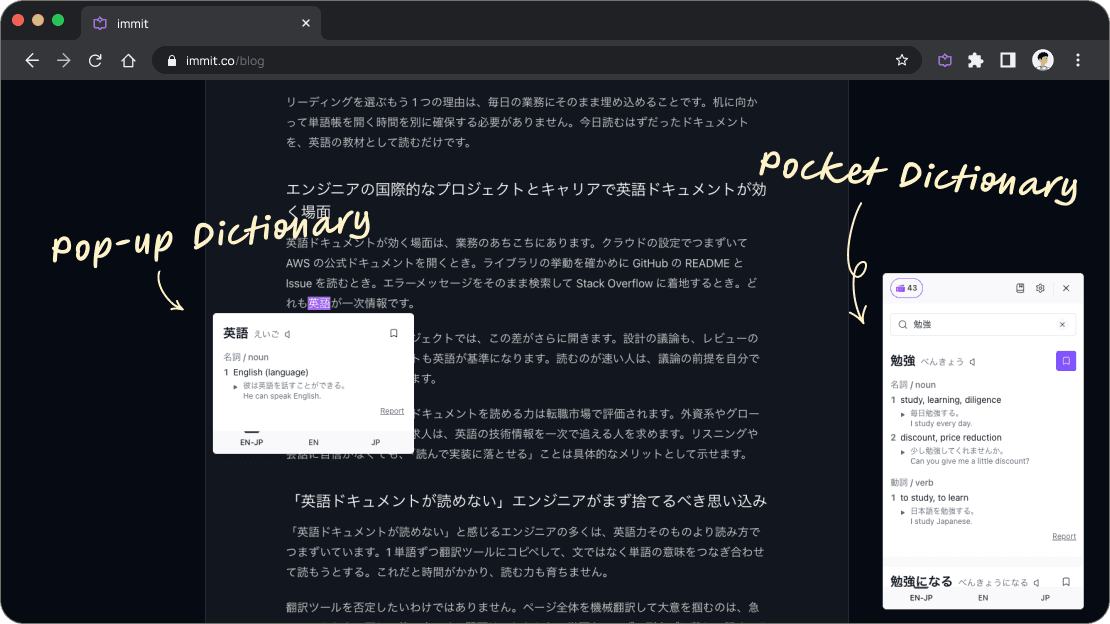Select JP tab in Pocket Dictionary
Viewport: 1110px width, 624px height.
(x=1045, y=598)
